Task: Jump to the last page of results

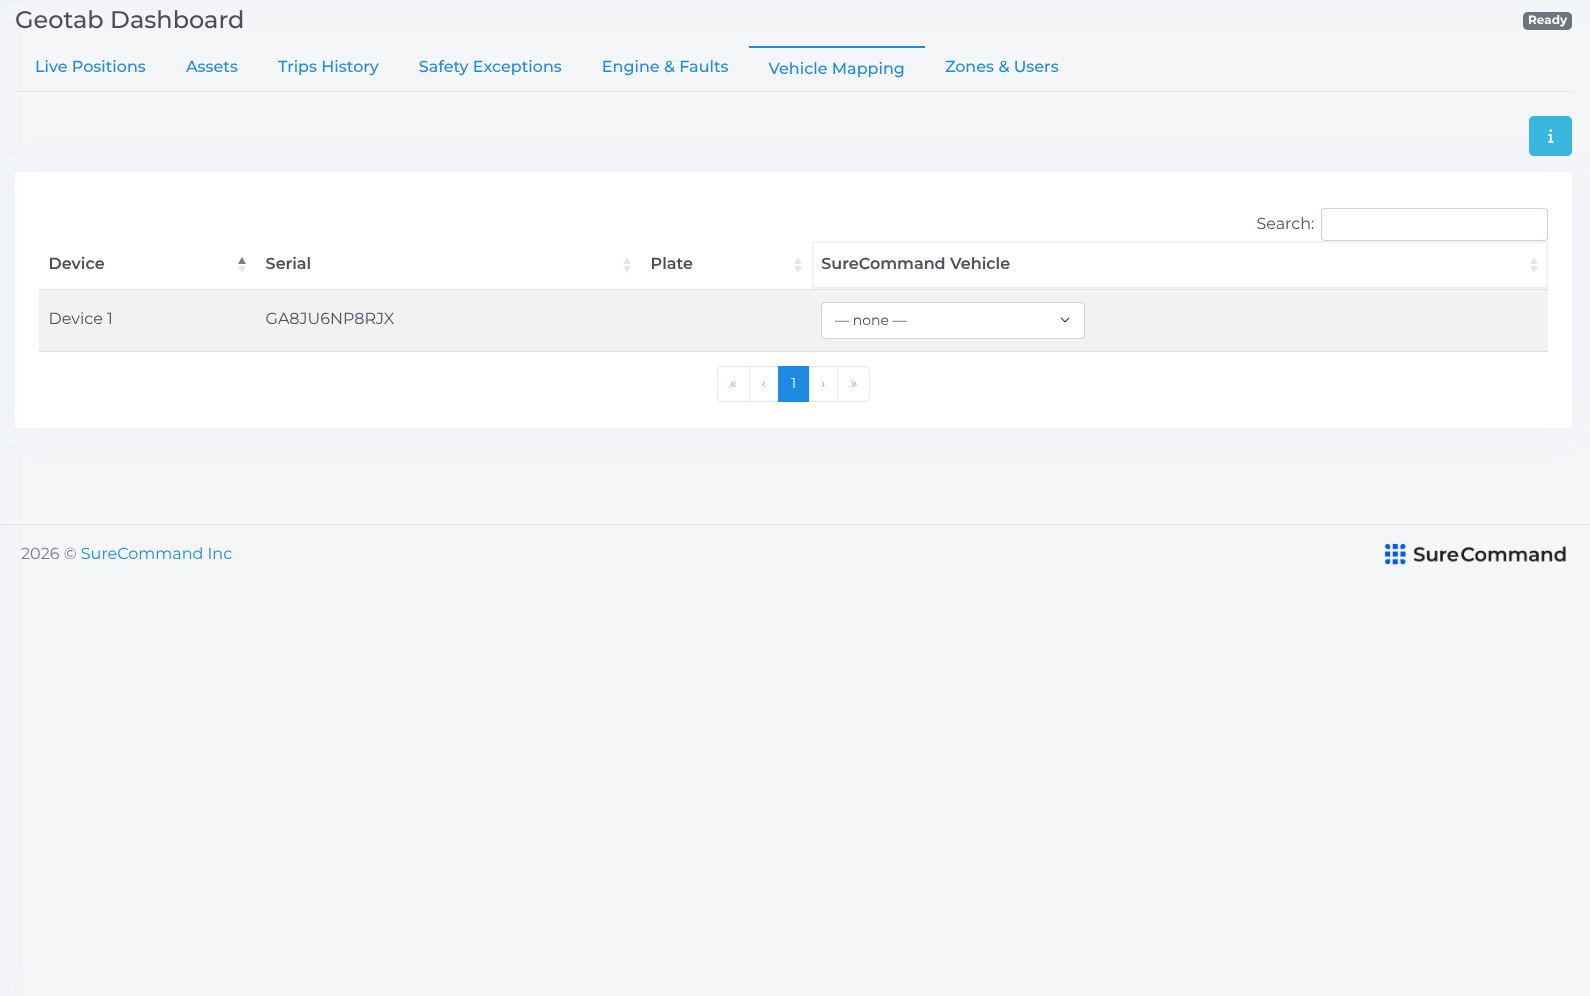Action: point(853,384)
